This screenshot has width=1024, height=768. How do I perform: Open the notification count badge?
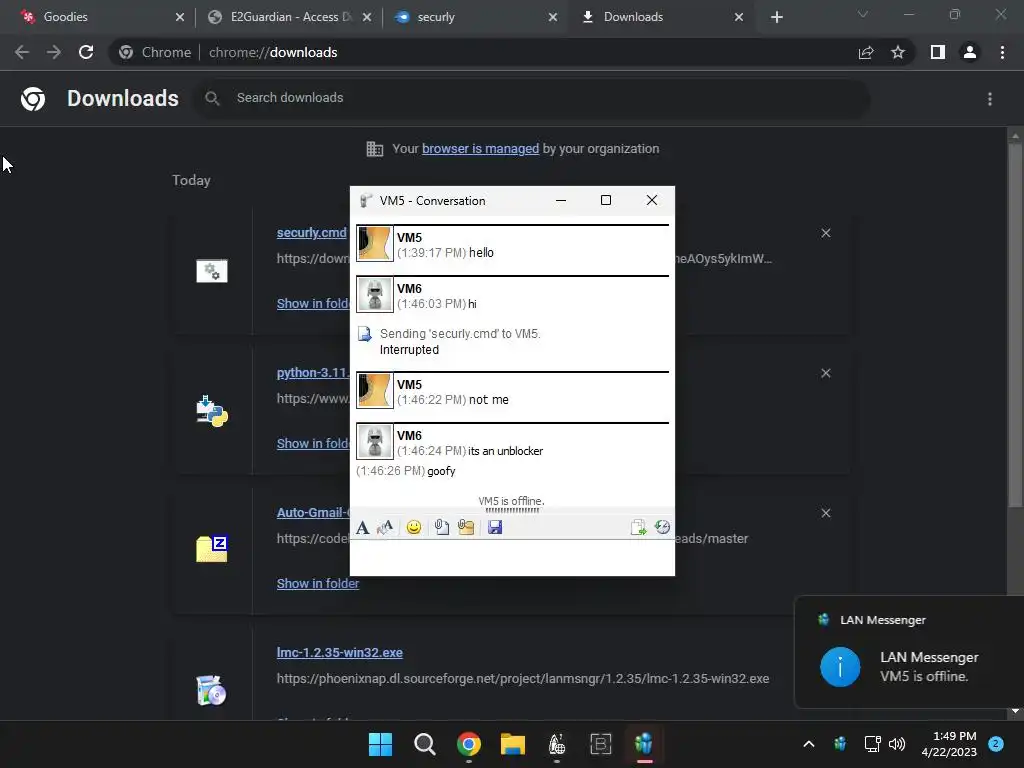pyautogui.click(x=996, y=744)
